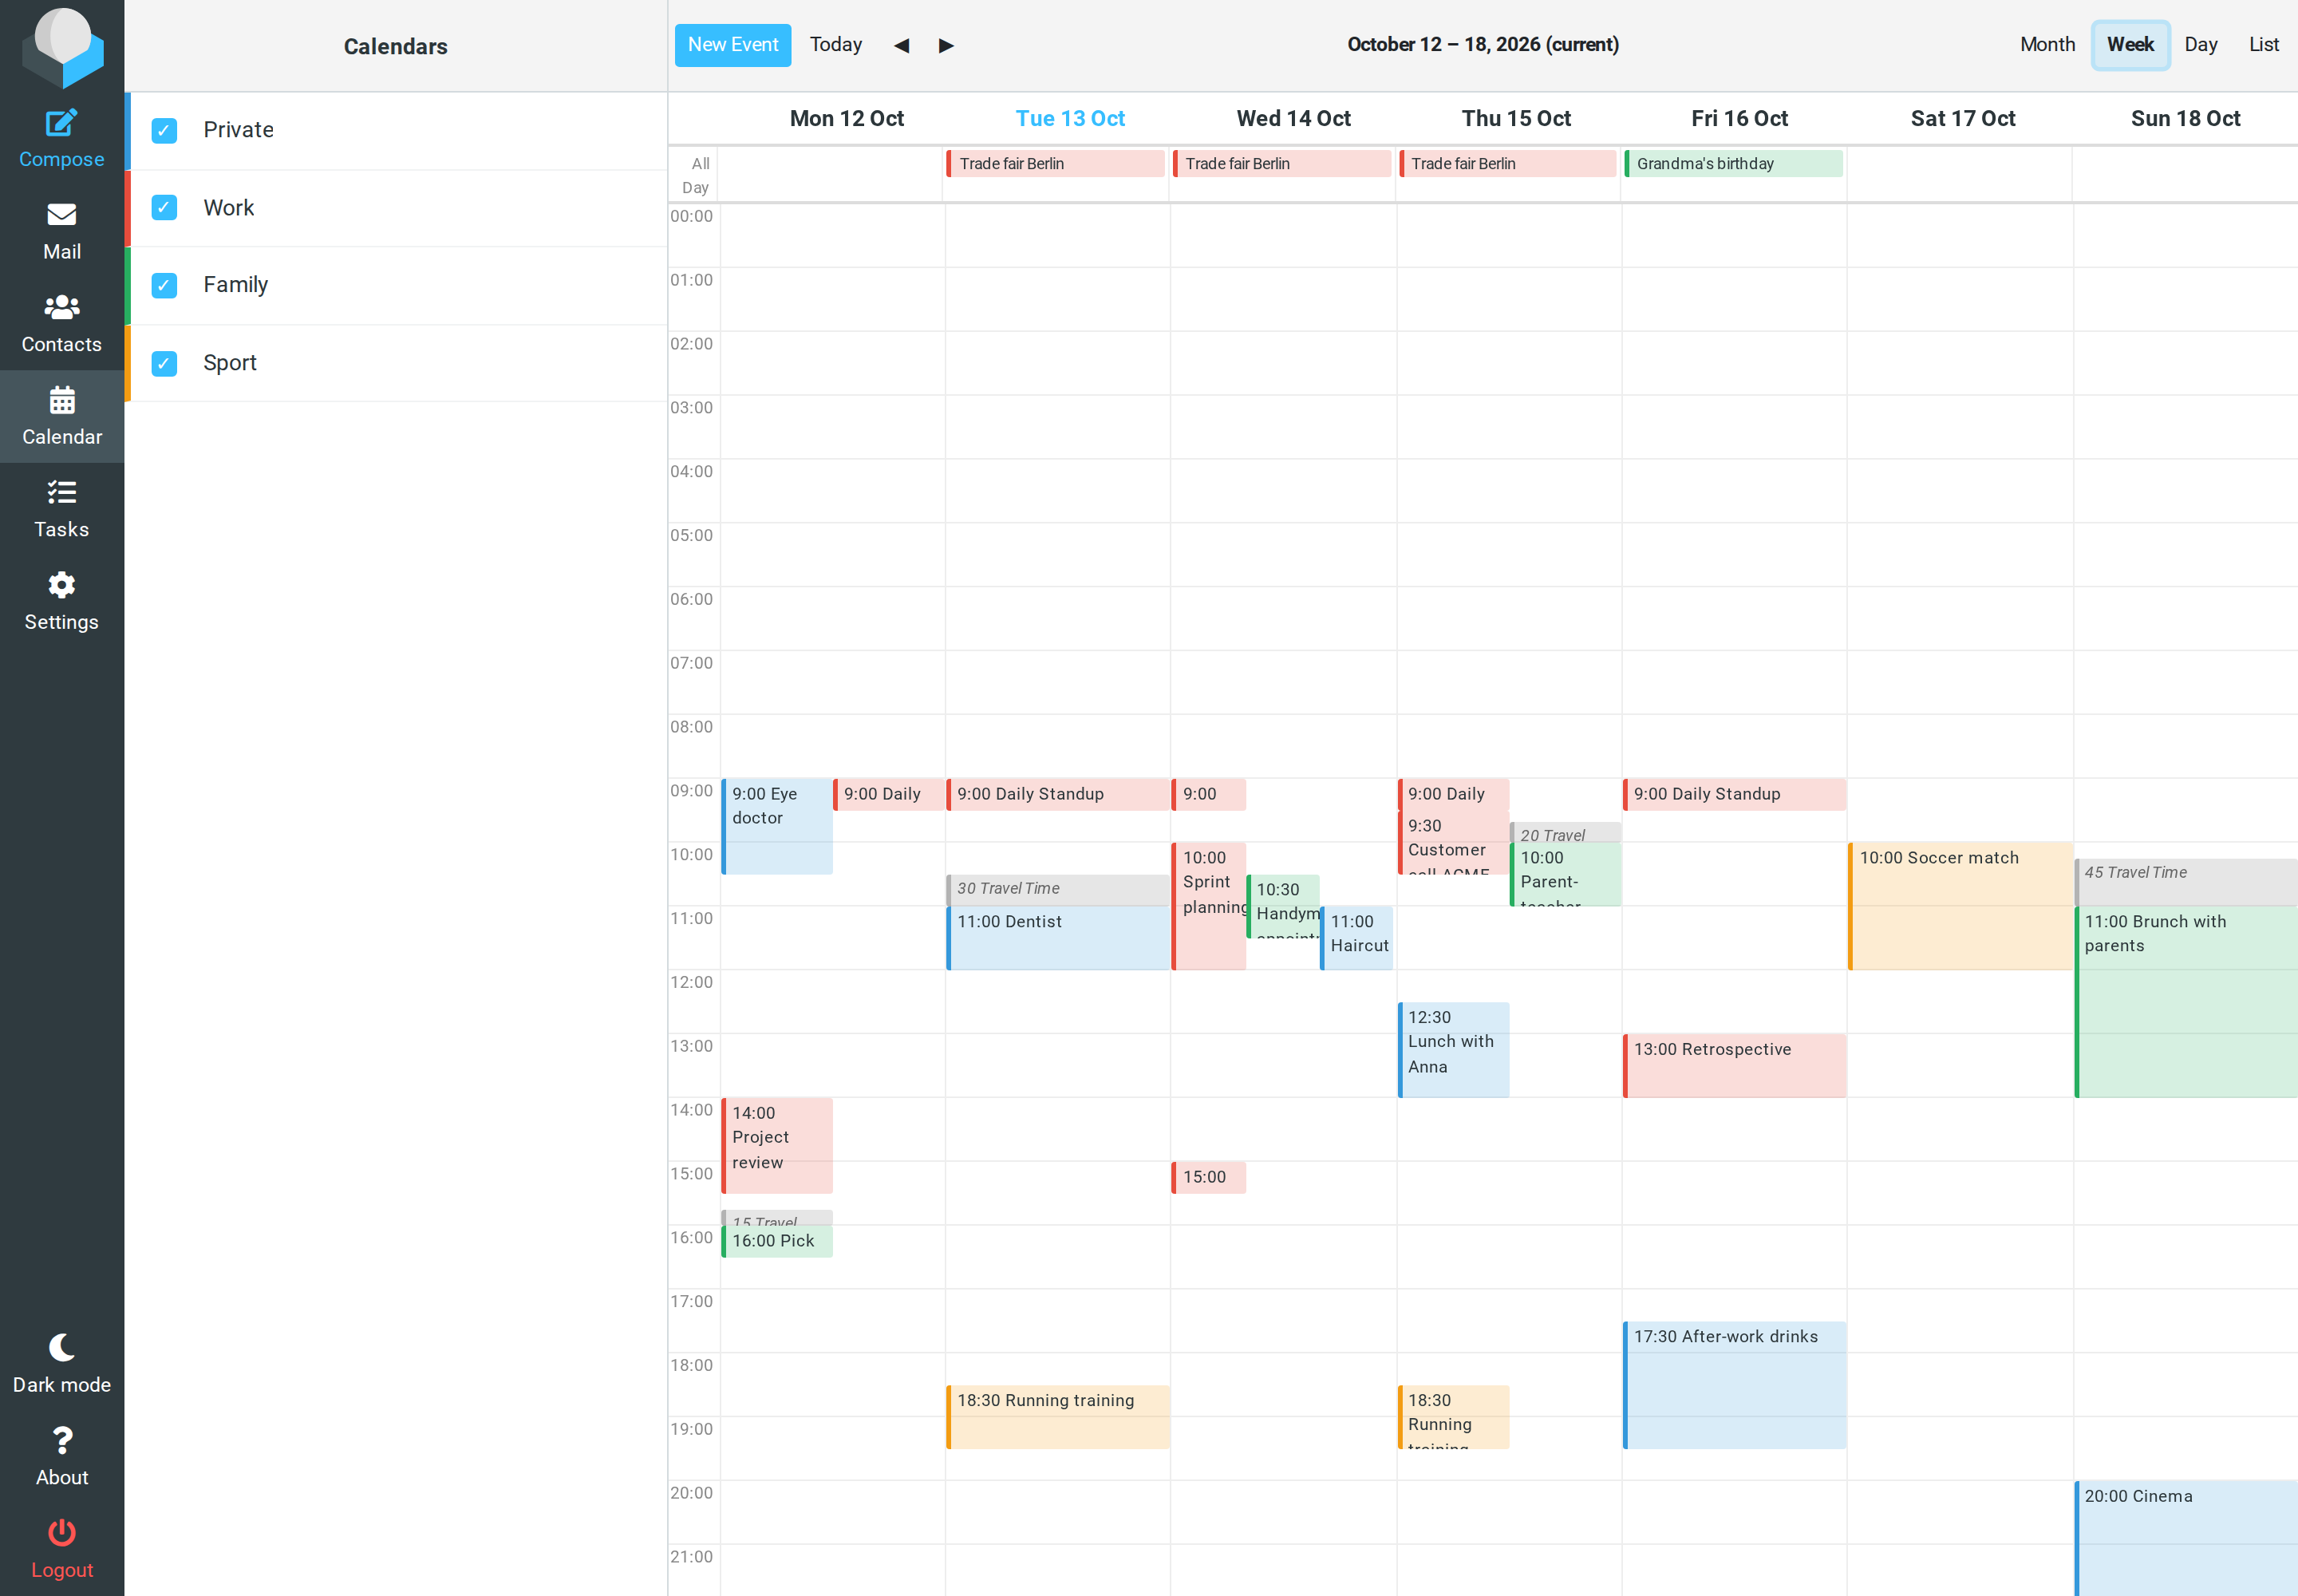Open the 9:00 Eye doctor event
The width and height of the screenshot is (2298, 1596).
click(x=777, y=826)
